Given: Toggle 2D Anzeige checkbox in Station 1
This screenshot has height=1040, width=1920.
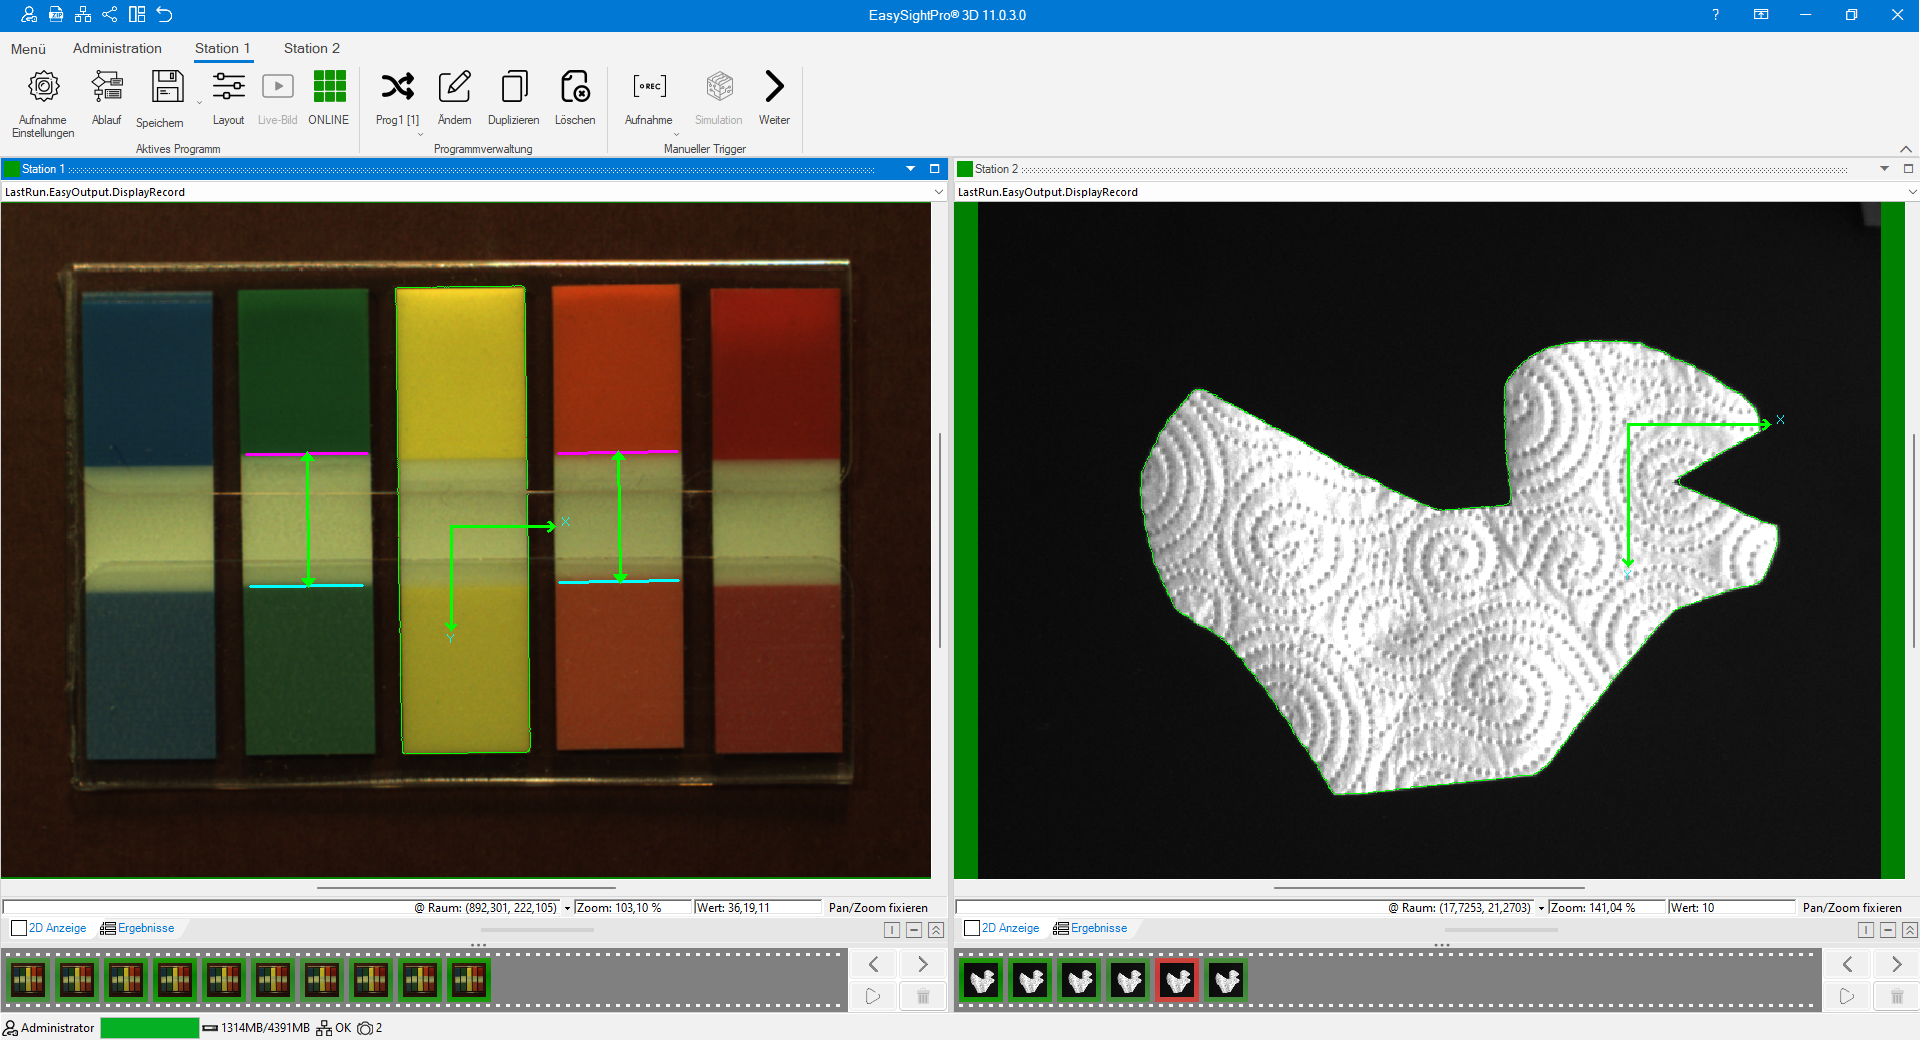Looking at the screenshot, I should tap(19, 928).
